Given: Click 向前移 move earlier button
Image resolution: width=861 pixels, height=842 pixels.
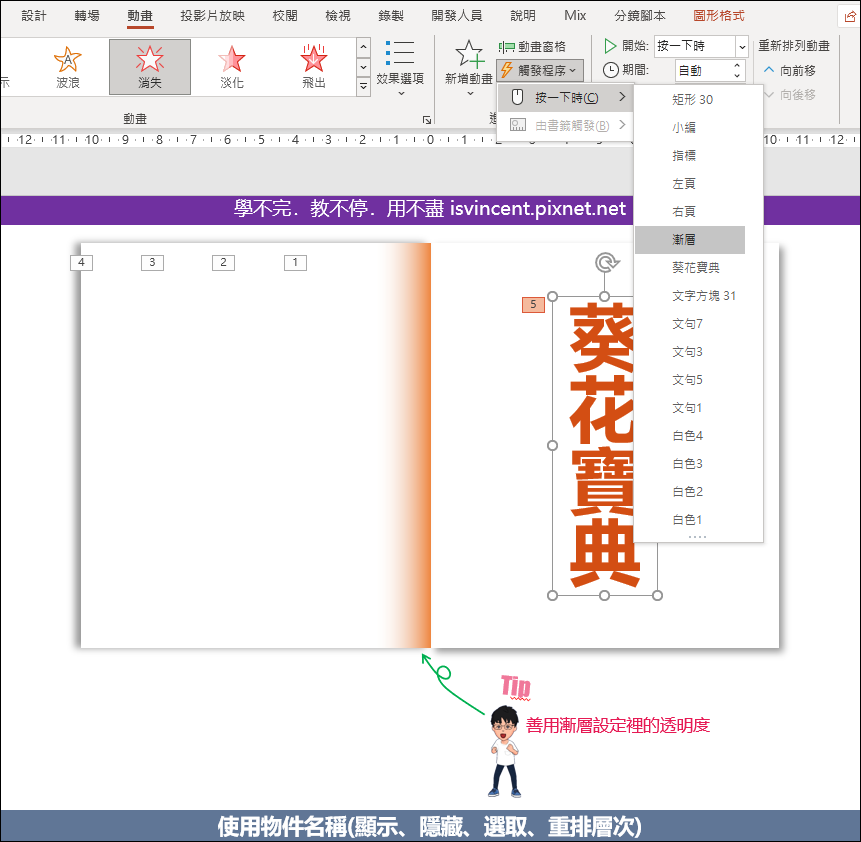Looking at the screenshot, I should [790, 71].
